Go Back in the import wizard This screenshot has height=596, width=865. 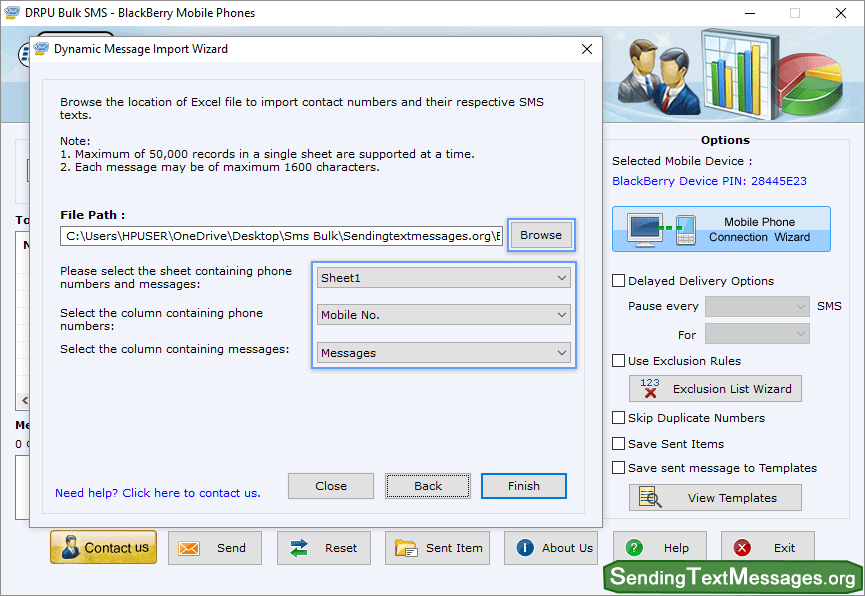428,486
